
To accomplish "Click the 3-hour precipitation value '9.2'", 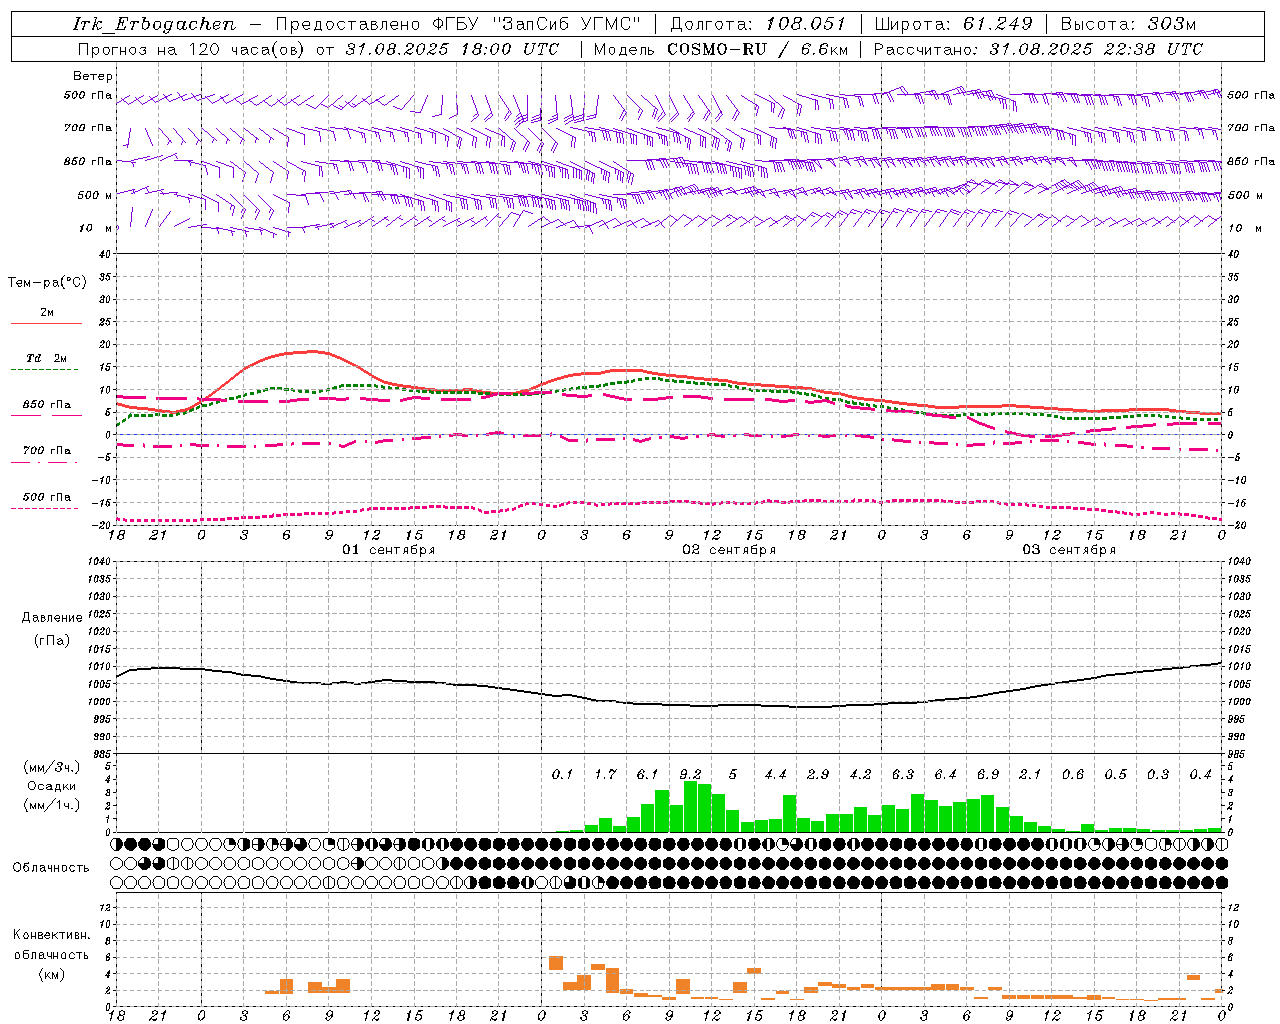I will tap(690, 774).
